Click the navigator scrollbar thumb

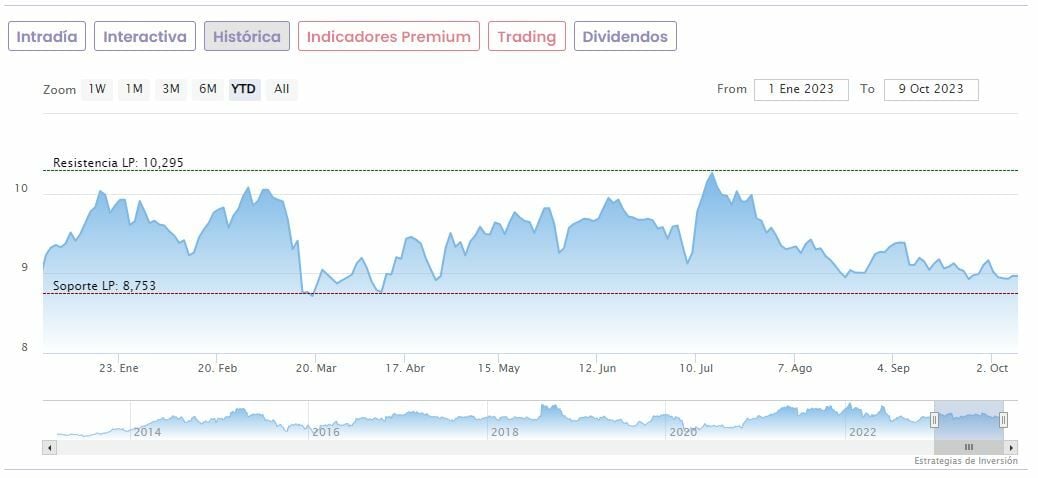968,447
